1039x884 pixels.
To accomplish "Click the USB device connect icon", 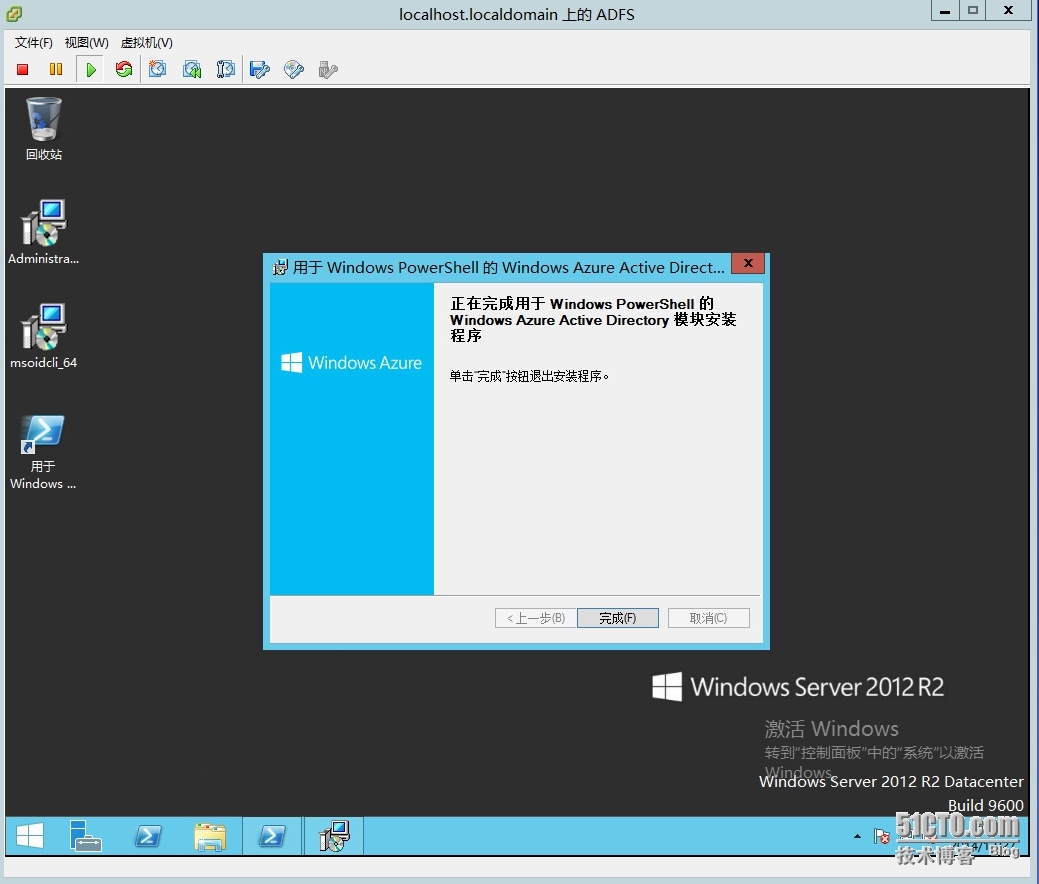I will point(328,69).
